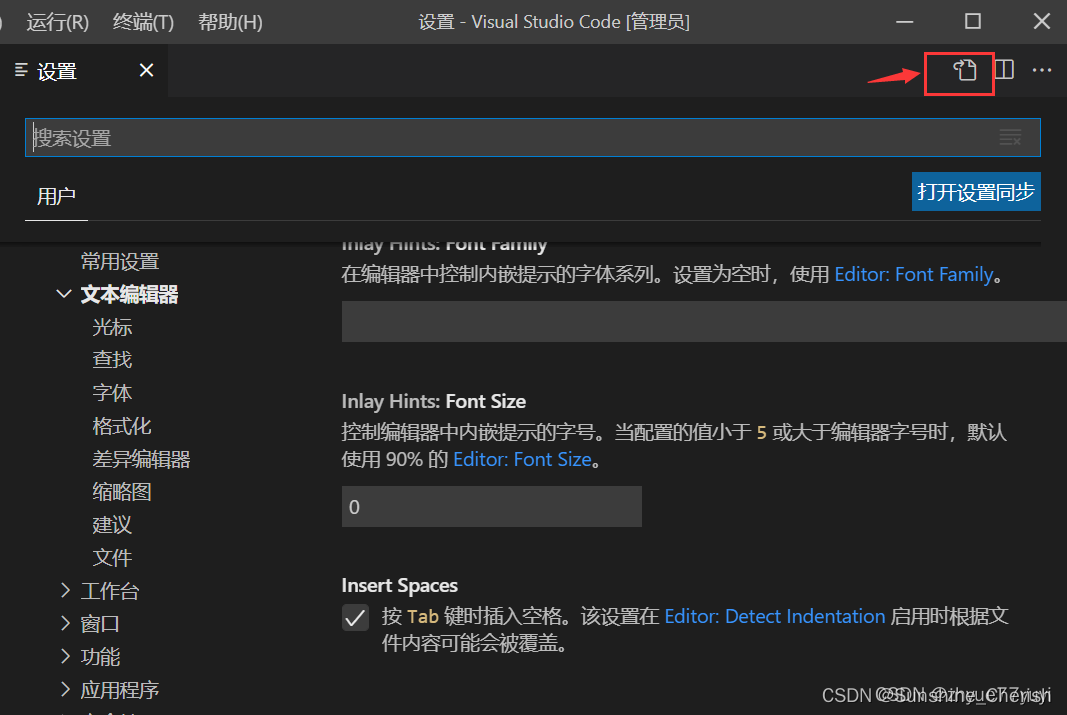This screenshot has width=1067, height=715.
Task: Select the 用户 settings tab
Action: [56, 196]
